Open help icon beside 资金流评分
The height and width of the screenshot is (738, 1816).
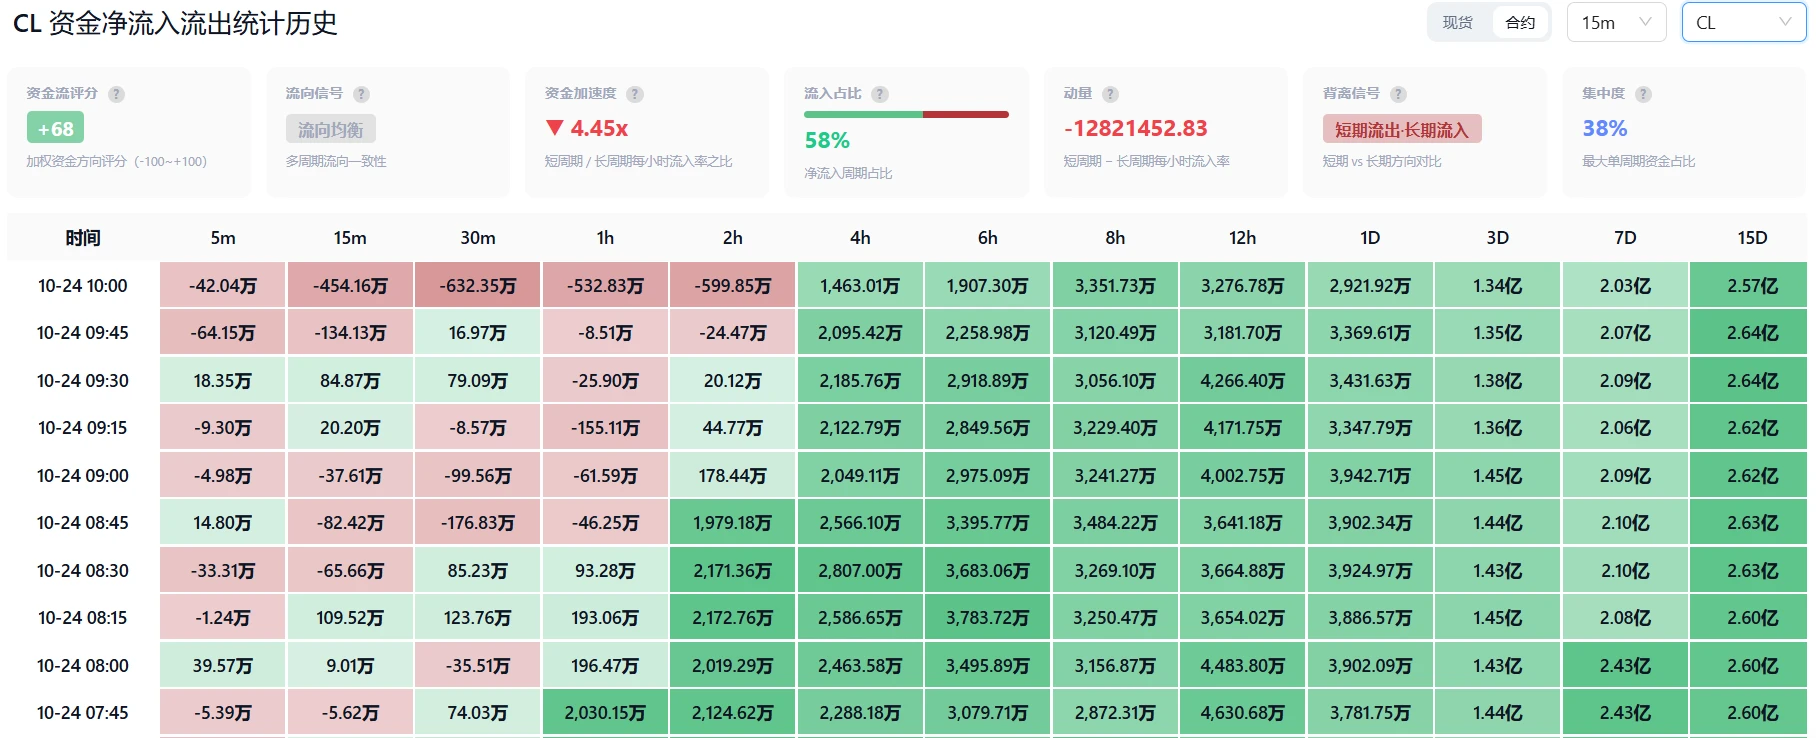click(x=117, y=94)
